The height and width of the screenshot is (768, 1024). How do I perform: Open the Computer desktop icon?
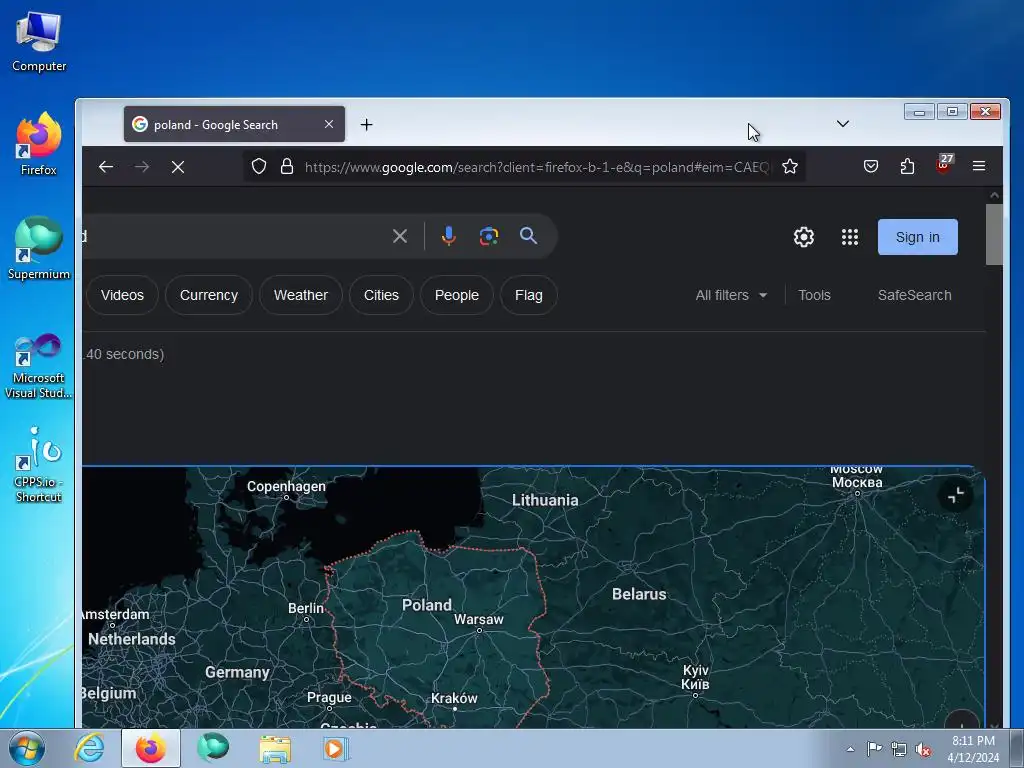39,41
